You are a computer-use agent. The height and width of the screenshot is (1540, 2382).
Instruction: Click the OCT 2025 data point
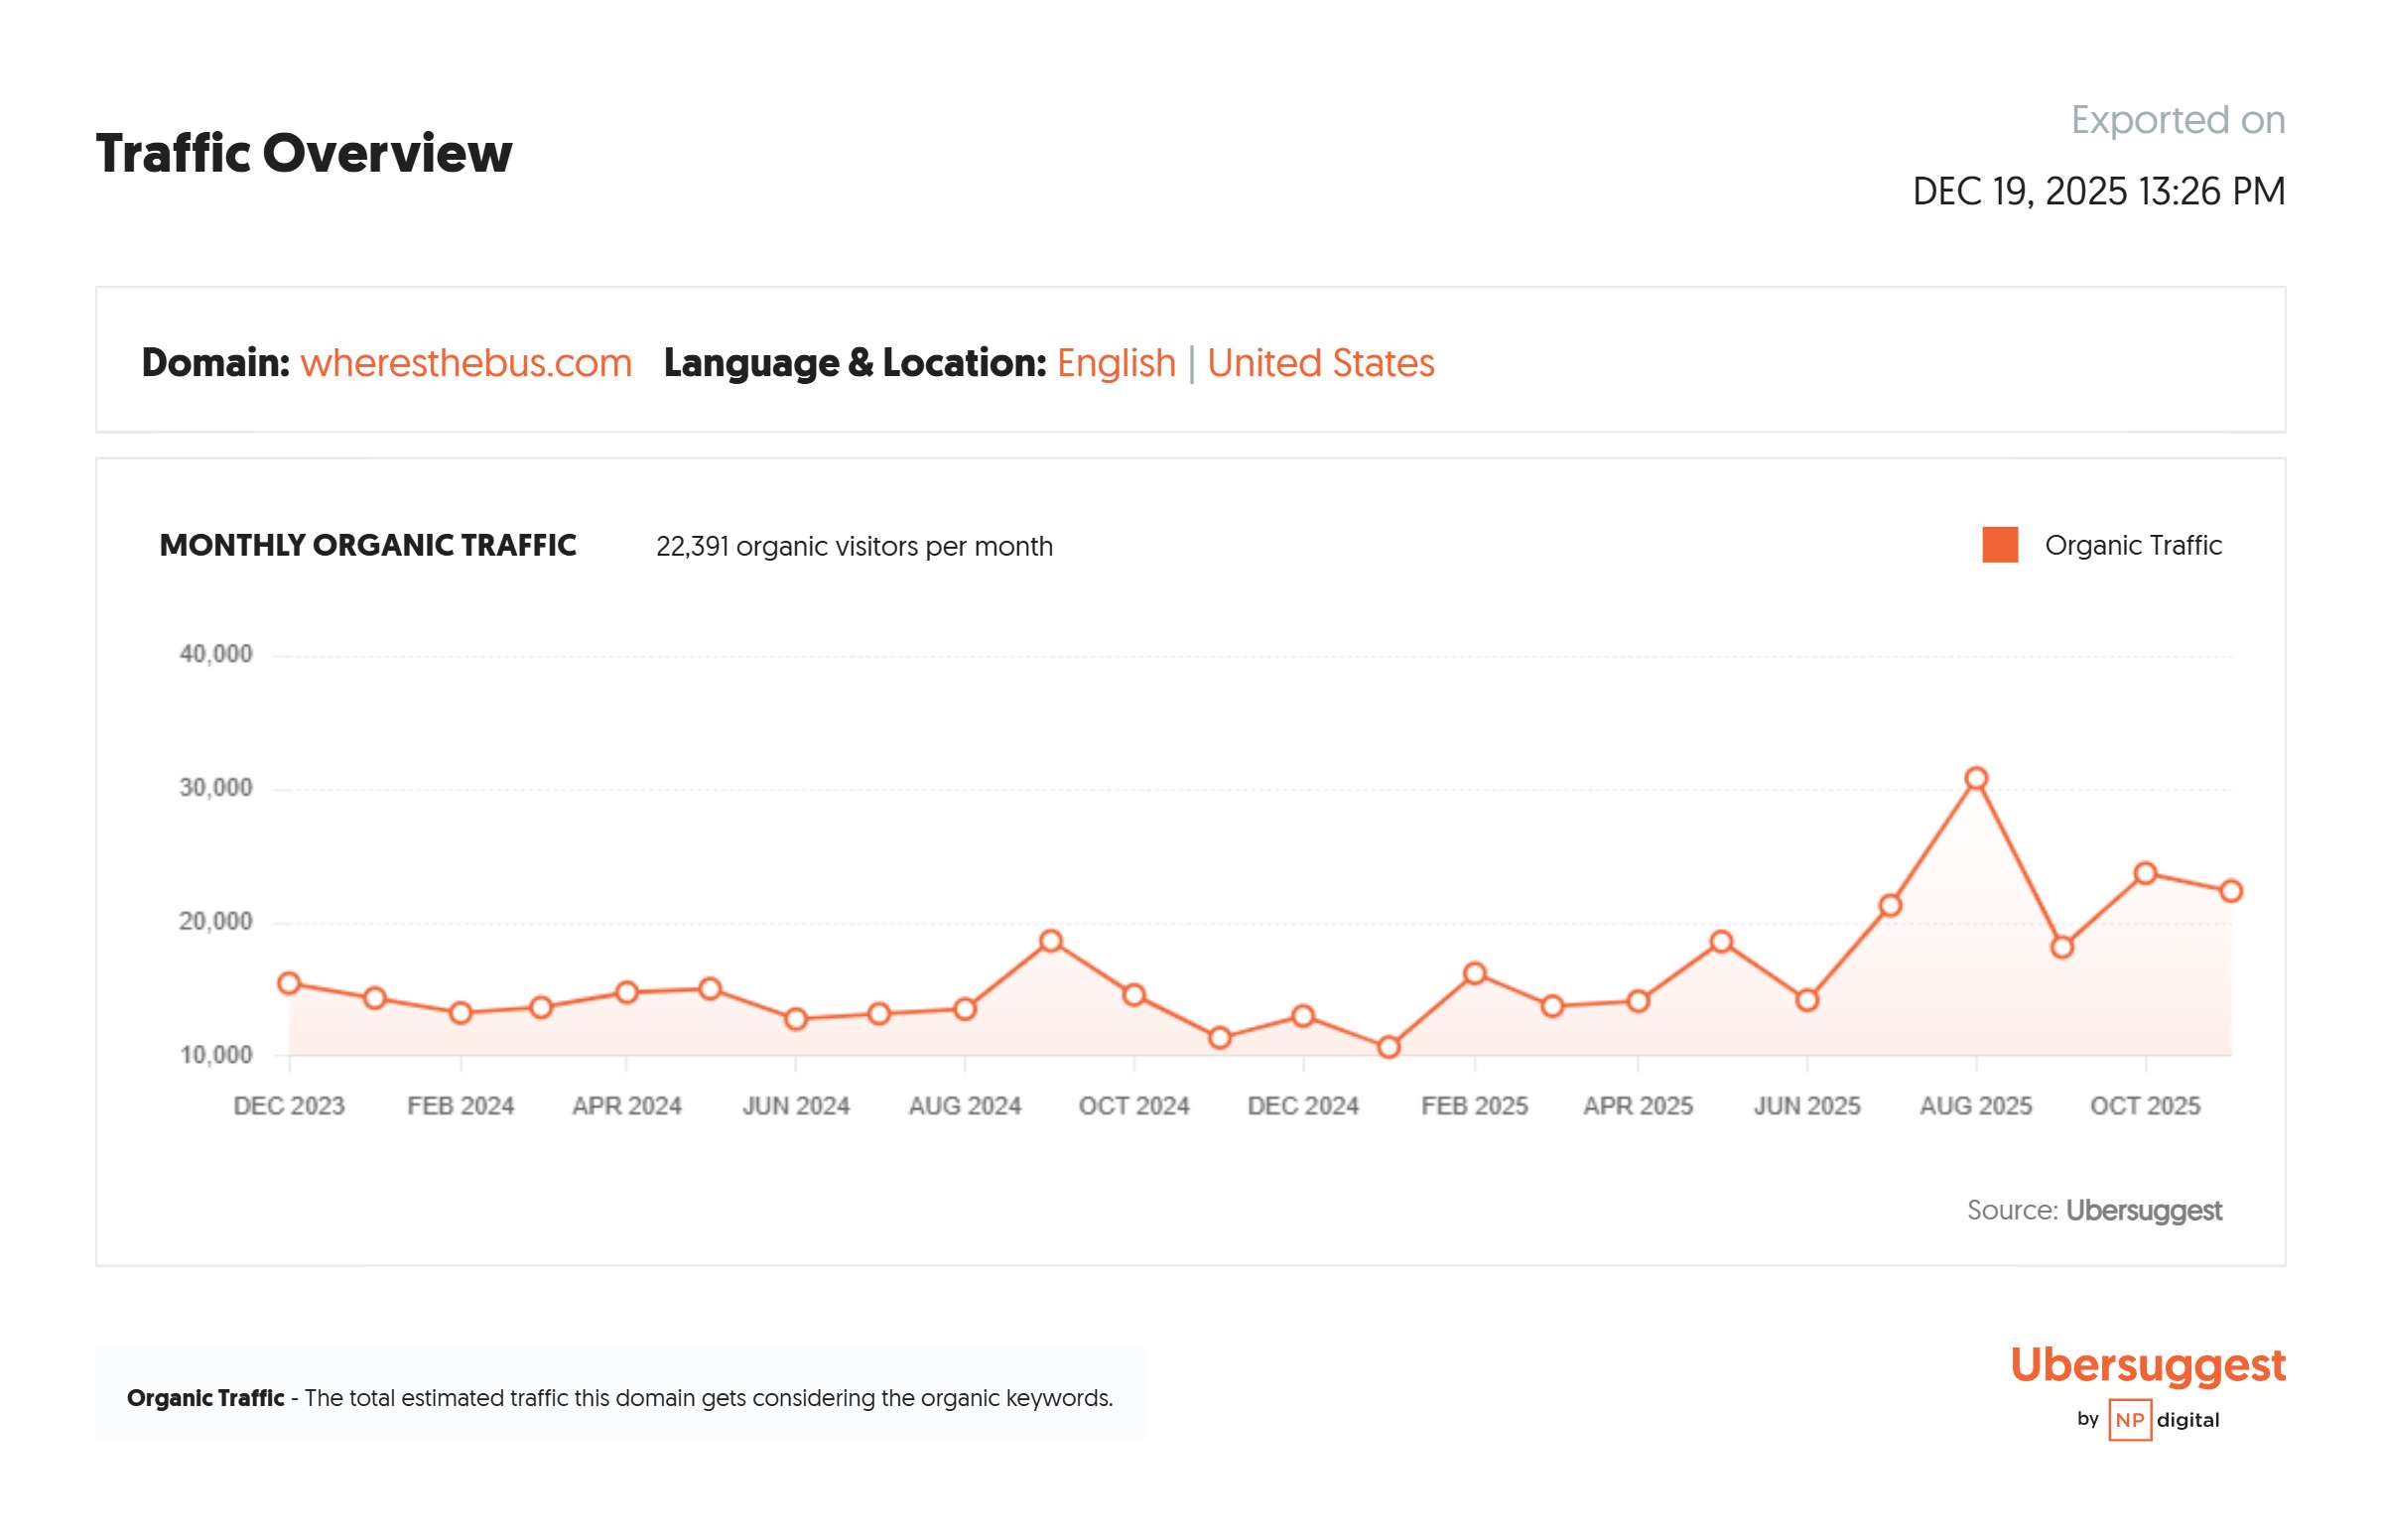pyautogui.click(x=2144, y=874)
